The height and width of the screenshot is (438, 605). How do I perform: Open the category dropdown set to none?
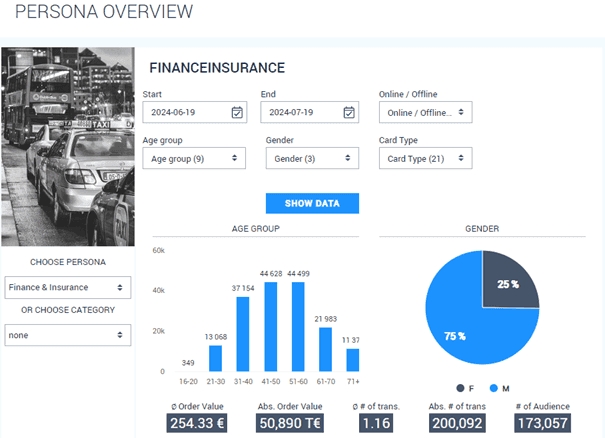(x=68, y=335)
